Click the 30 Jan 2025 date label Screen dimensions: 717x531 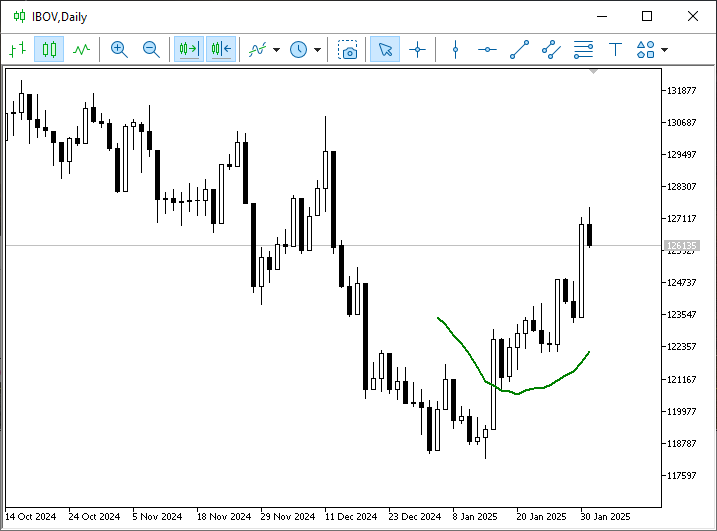(x=605, y=516)
